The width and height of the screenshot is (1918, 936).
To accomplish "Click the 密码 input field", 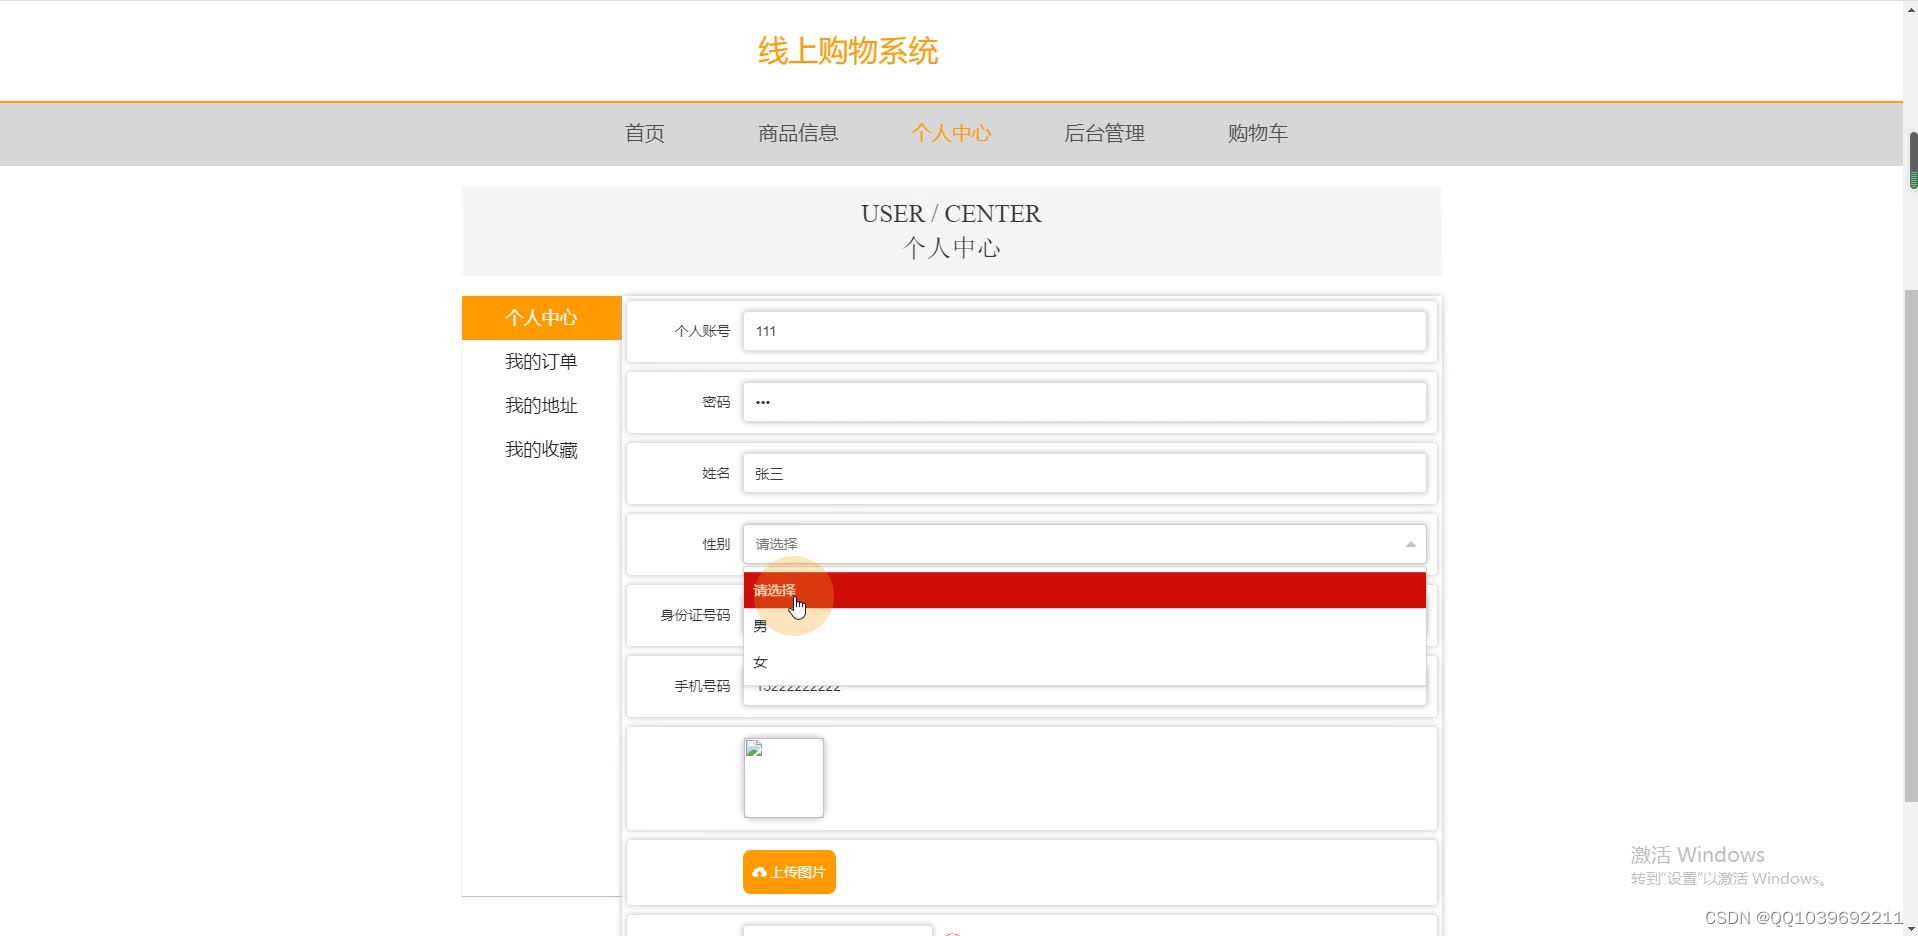I will tap(1084, 402).
